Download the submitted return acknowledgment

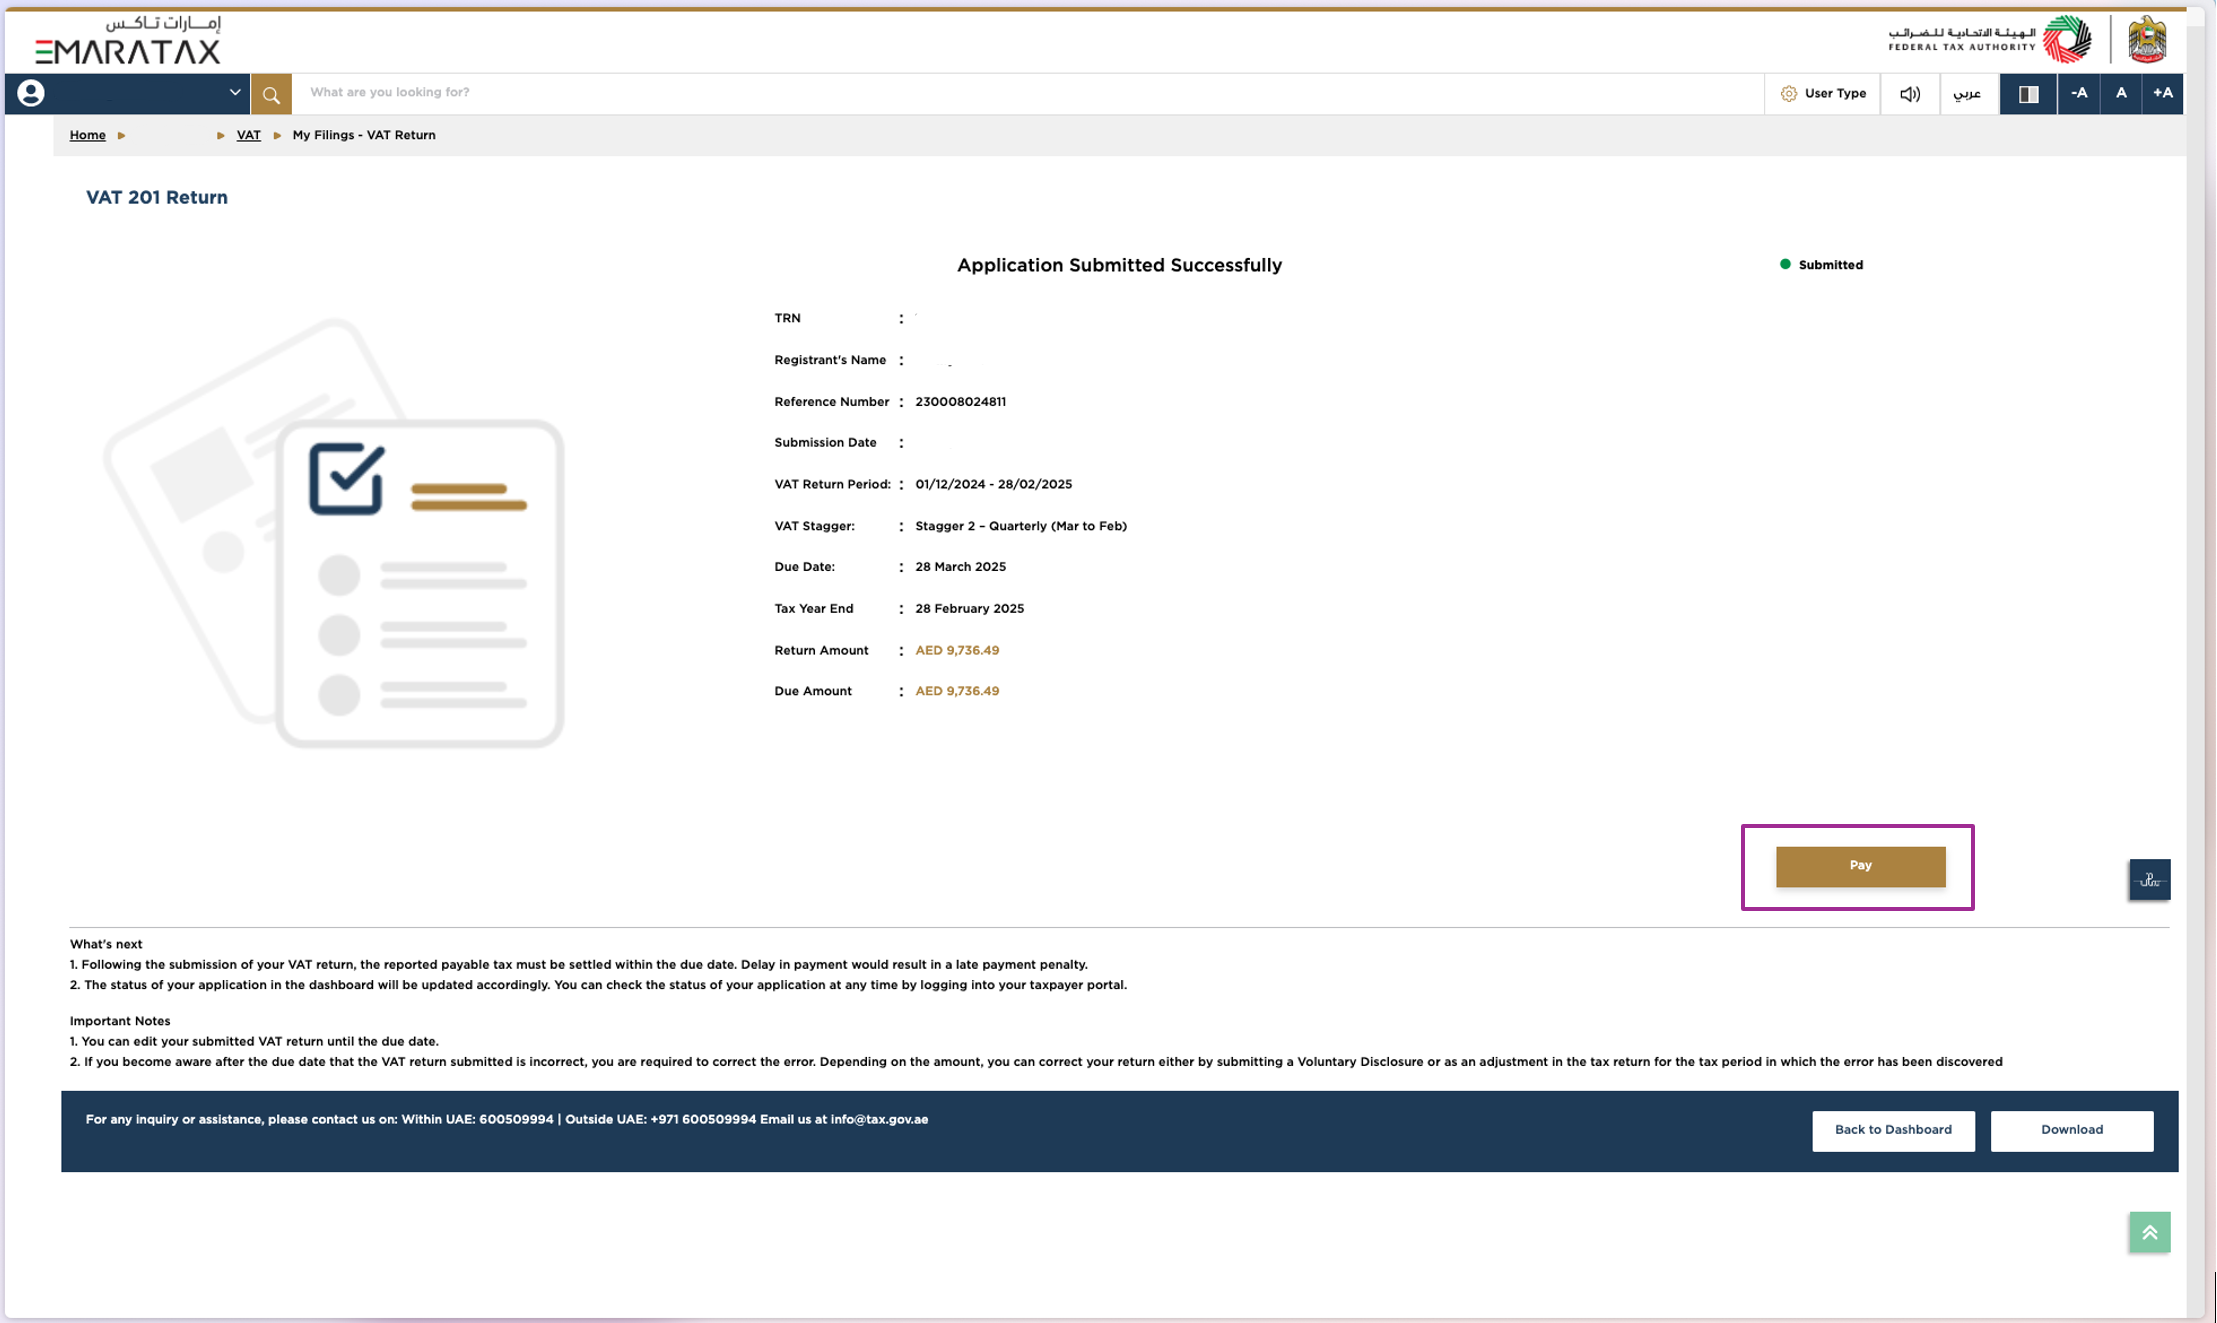click(x=2071, y=1130)
